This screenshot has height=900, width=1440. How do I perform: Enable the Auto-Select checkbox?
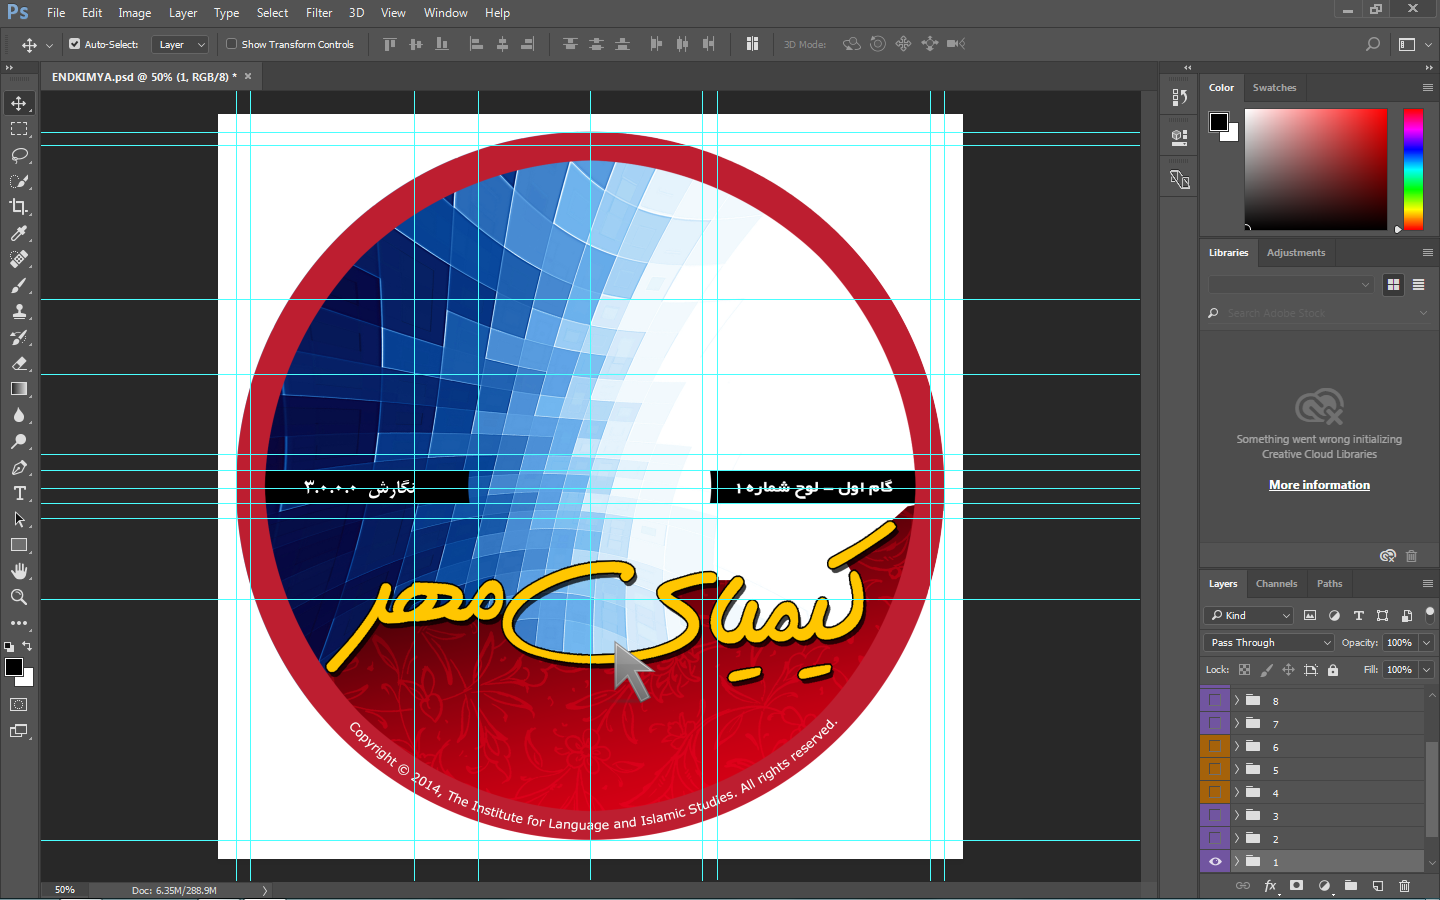pyautogui.click(x=75, y=44)
